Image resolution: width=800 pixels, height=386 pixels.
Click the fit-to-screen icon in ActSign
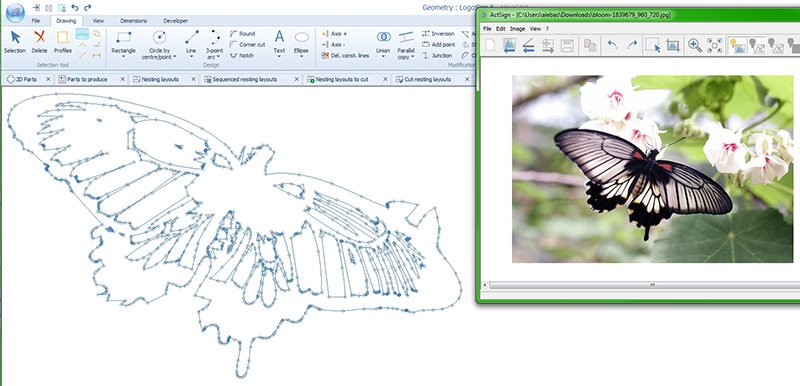point(715,45)
